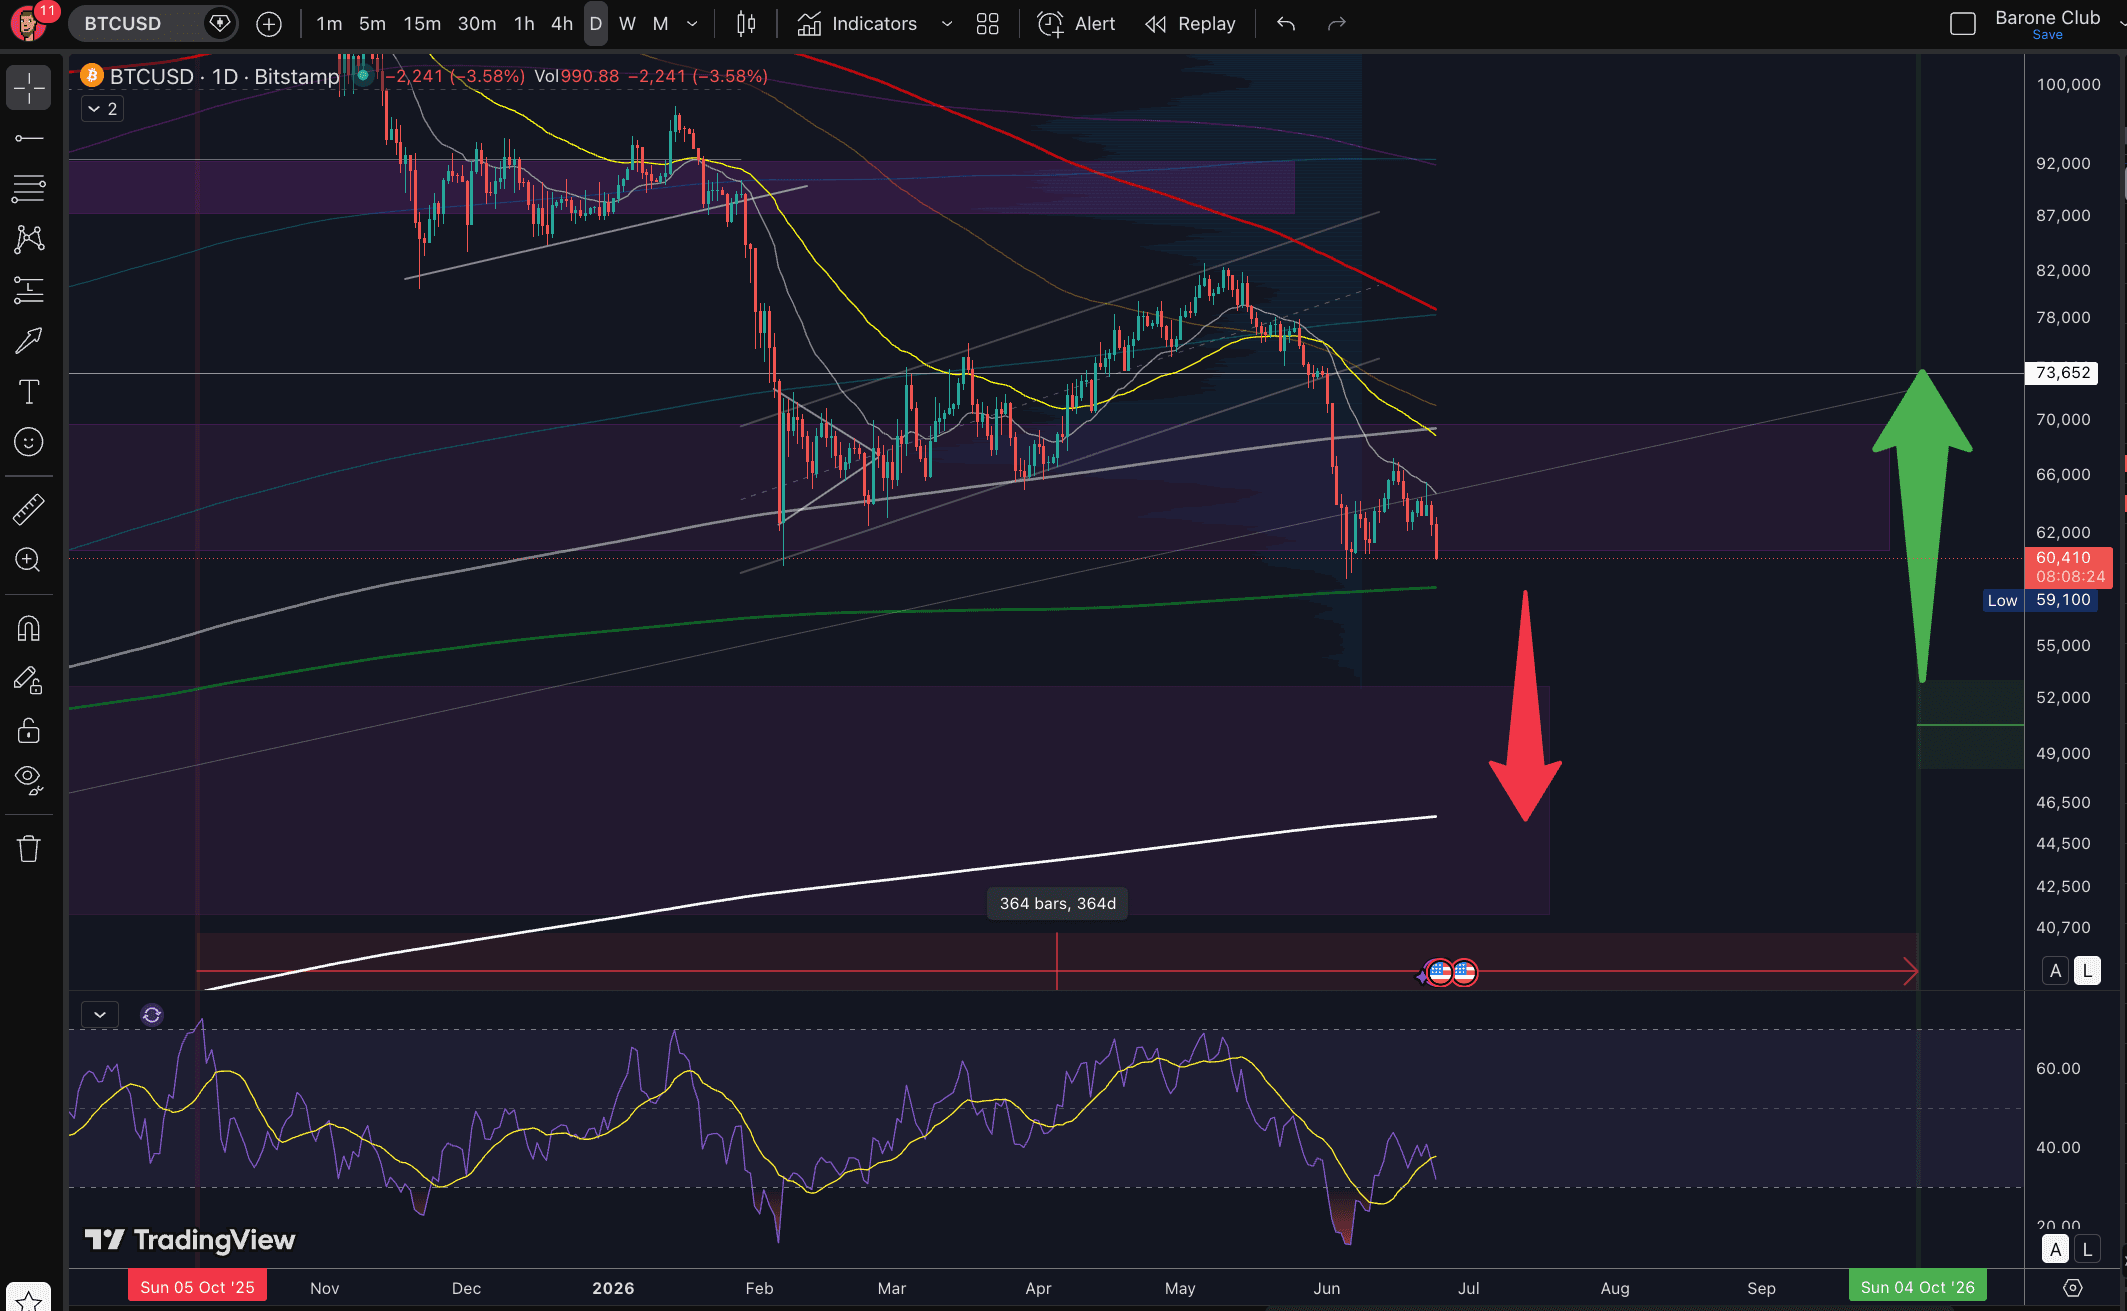Open the trend line drawing tool

click(29, 138)
